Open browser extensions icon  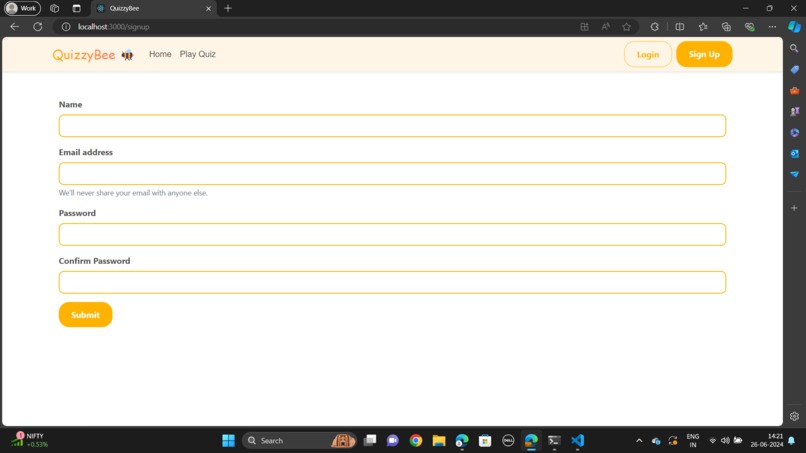tap(654, 27)
